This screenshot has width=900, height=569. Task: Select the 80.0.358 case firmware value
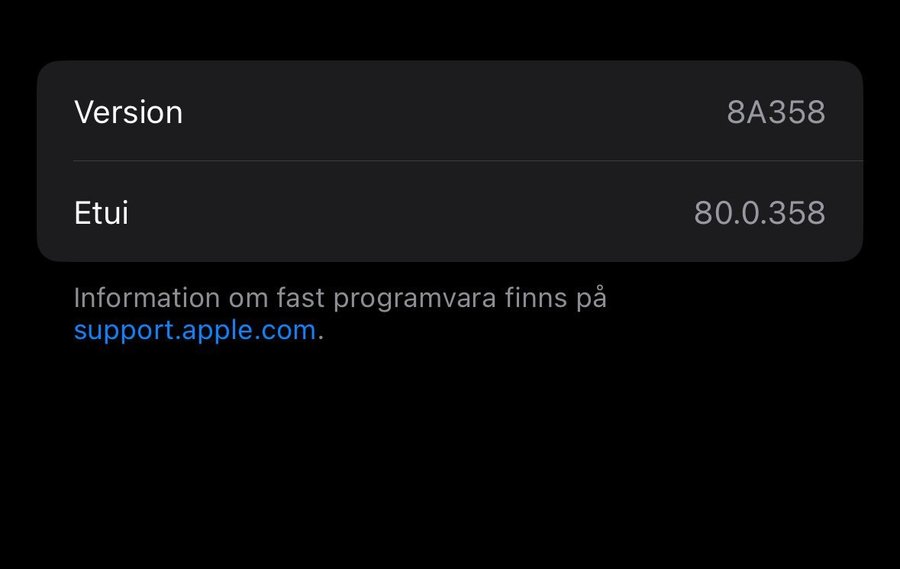[759, 213]
